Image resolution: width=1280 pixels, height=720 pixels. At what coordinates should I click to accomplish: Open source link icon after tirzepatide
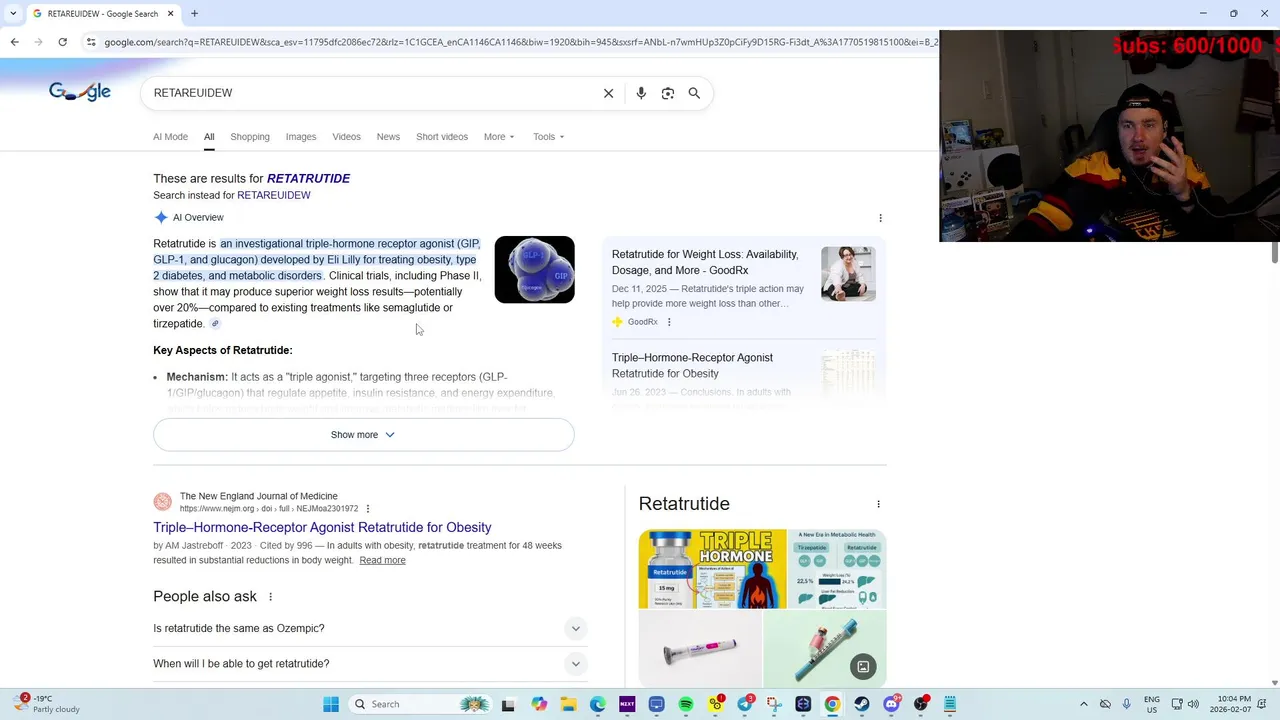coord(215,324)
